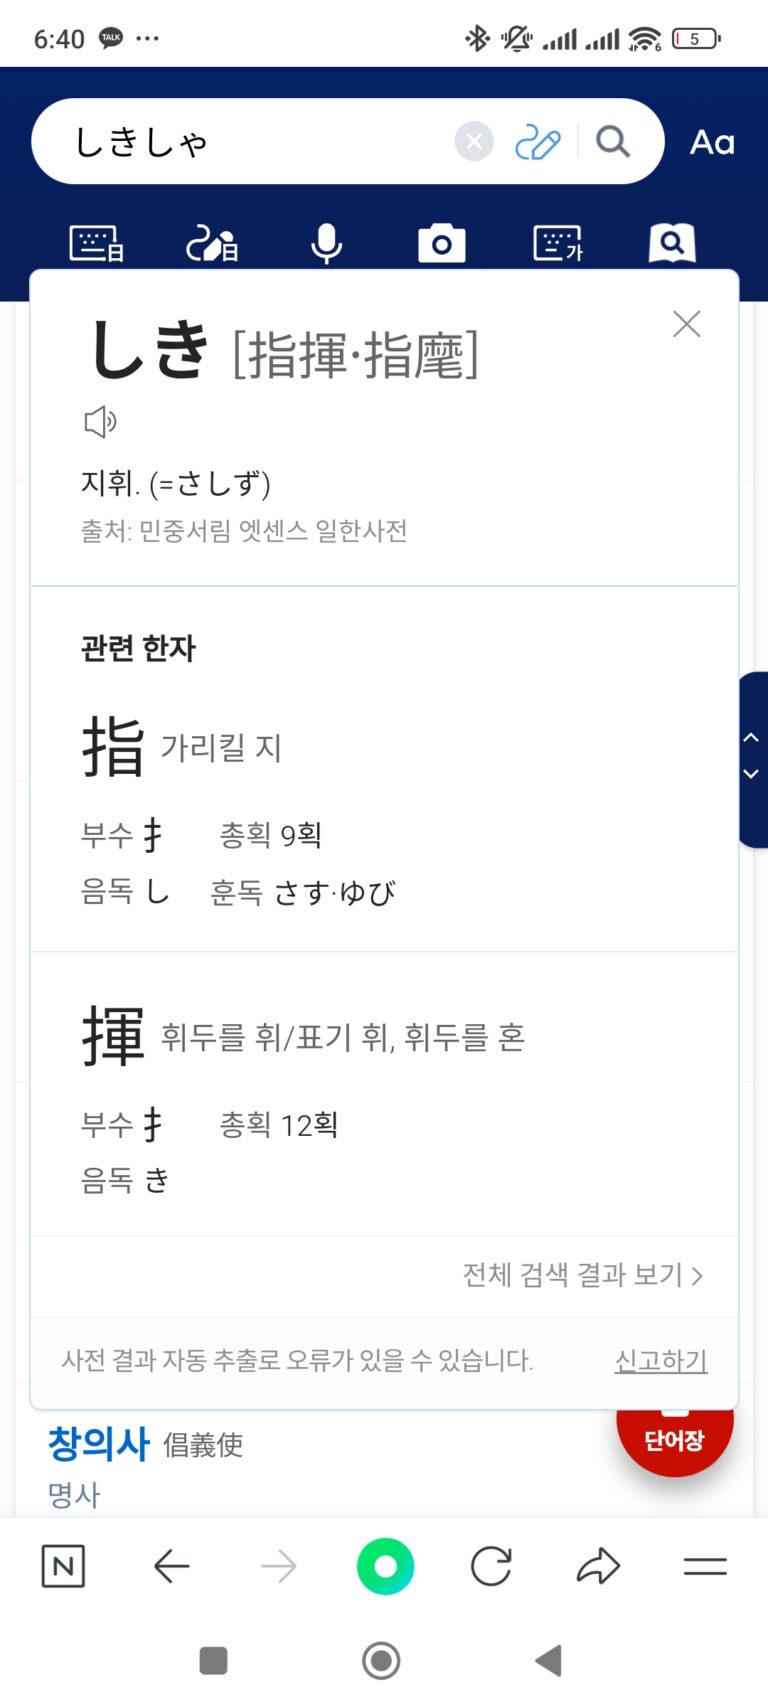768x1707 pixels.
Task: Tap the down arrow on side panel
Action: coord(751,774)
